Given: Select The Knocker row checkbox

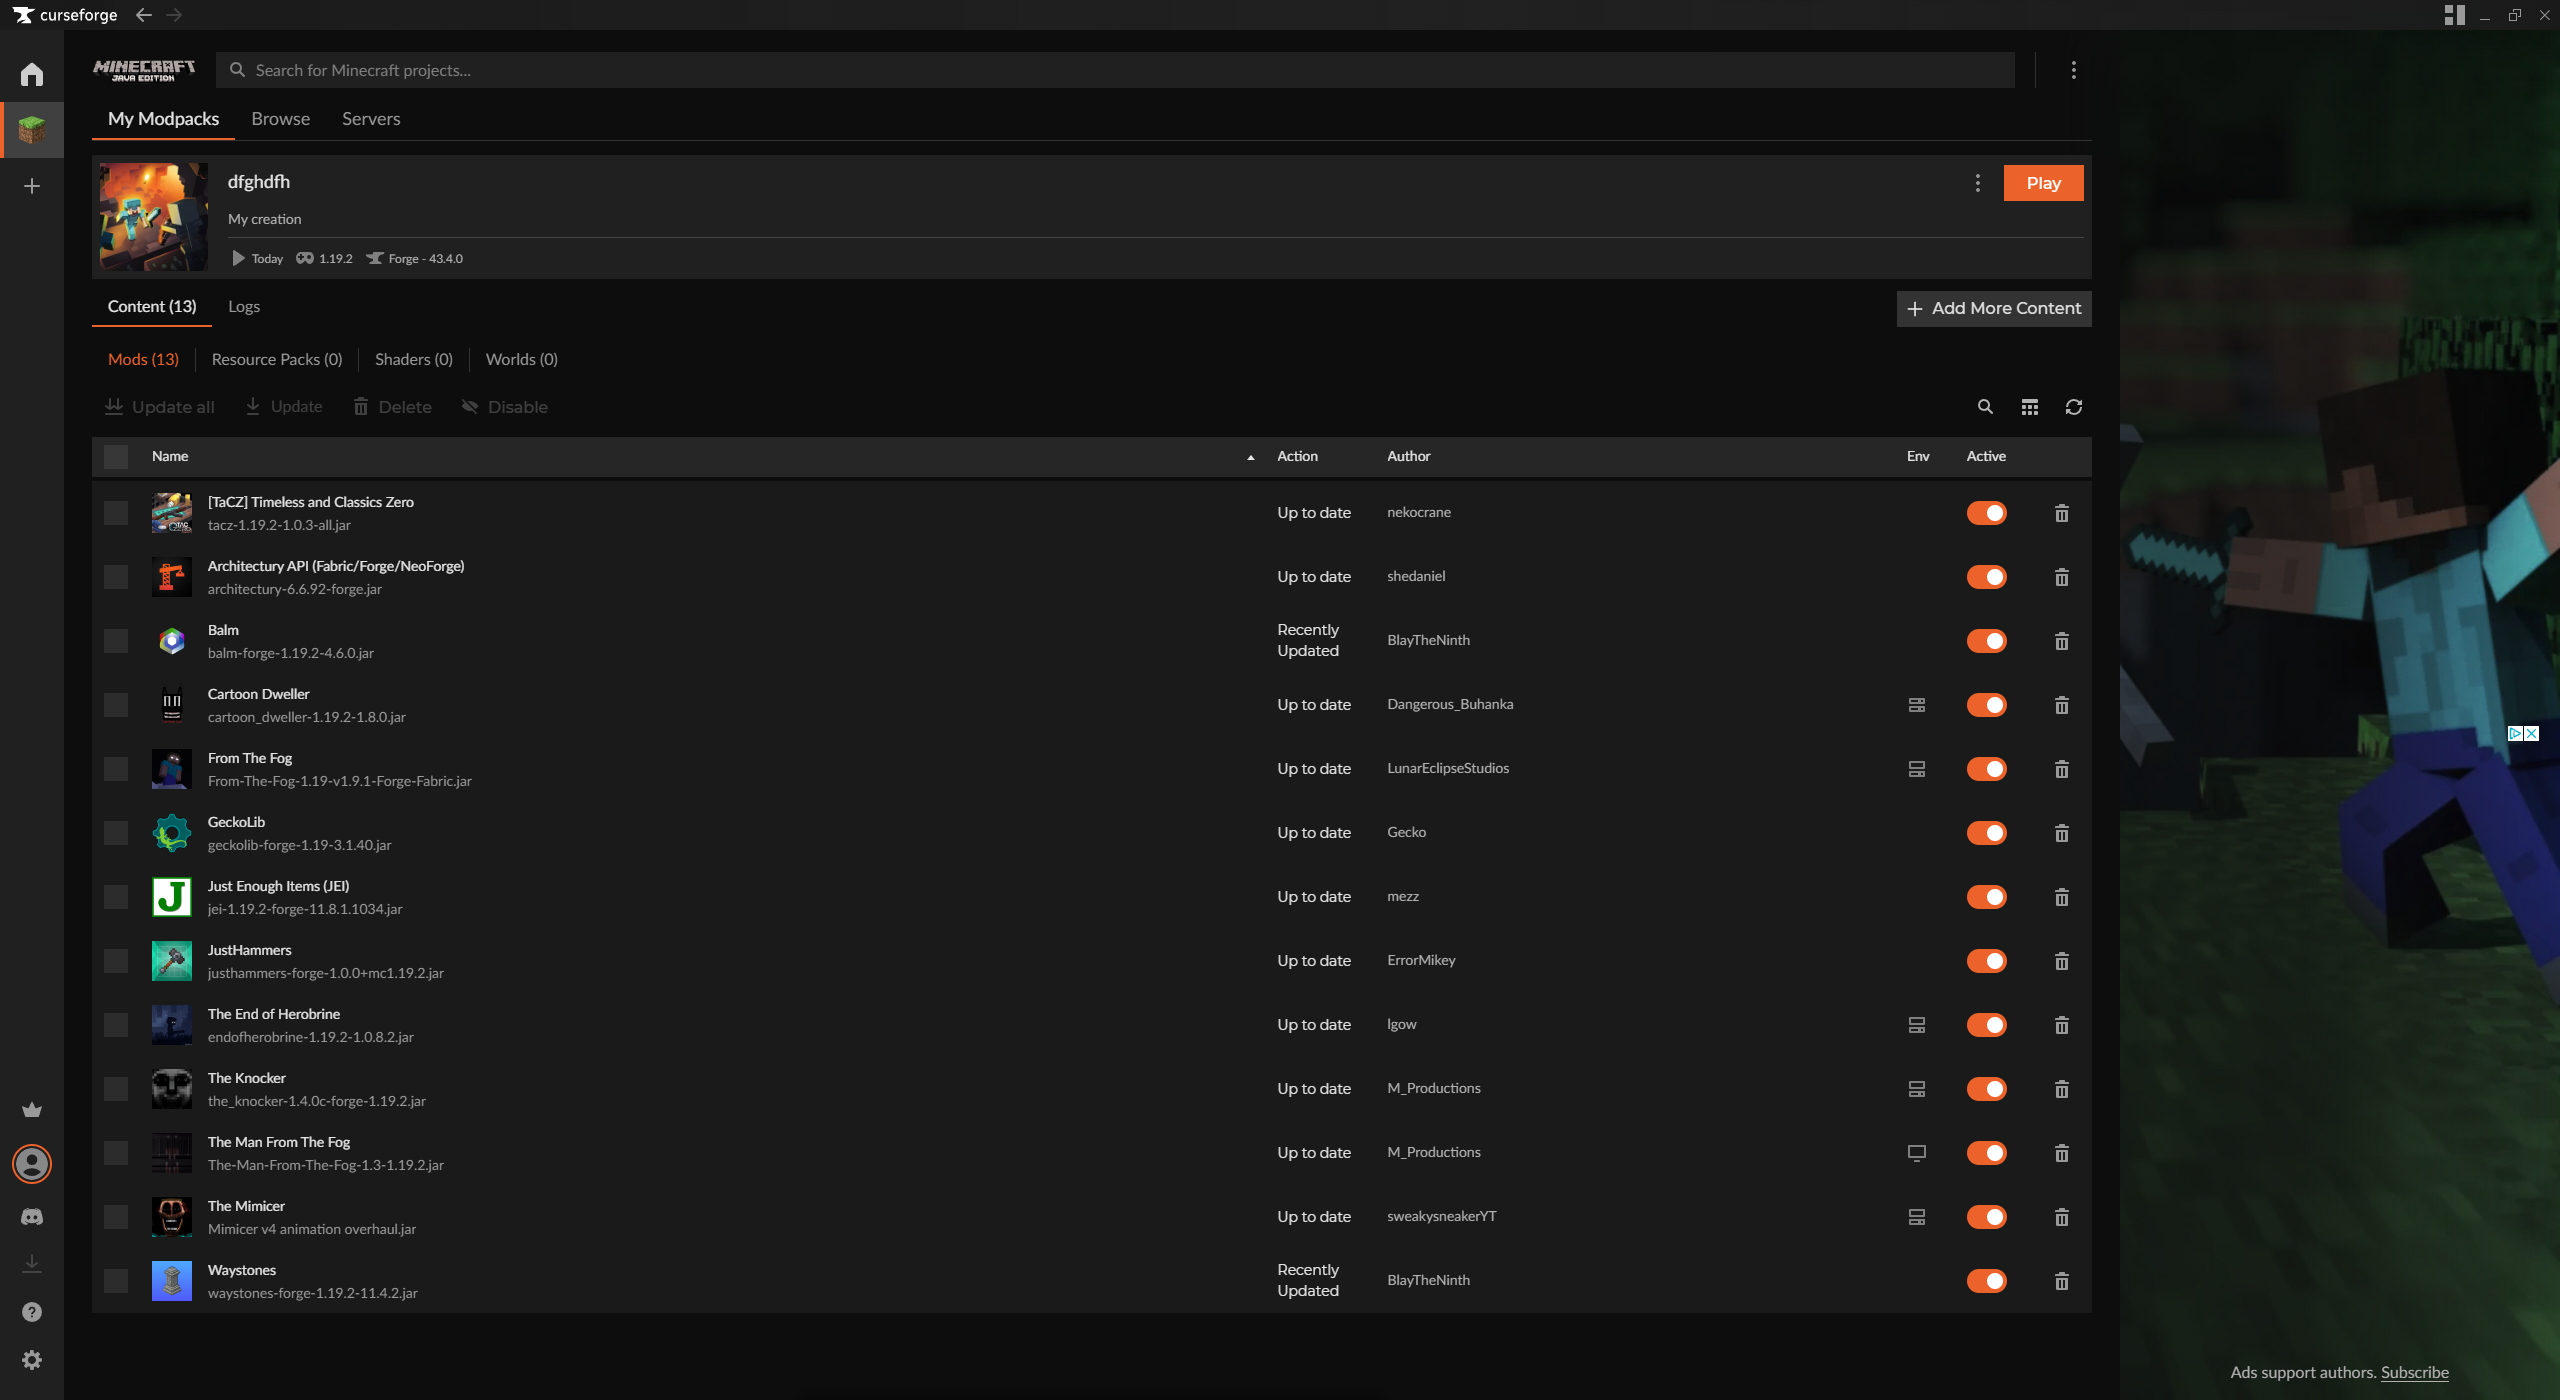Looking at the screenshot, I should pos(116,1089).
